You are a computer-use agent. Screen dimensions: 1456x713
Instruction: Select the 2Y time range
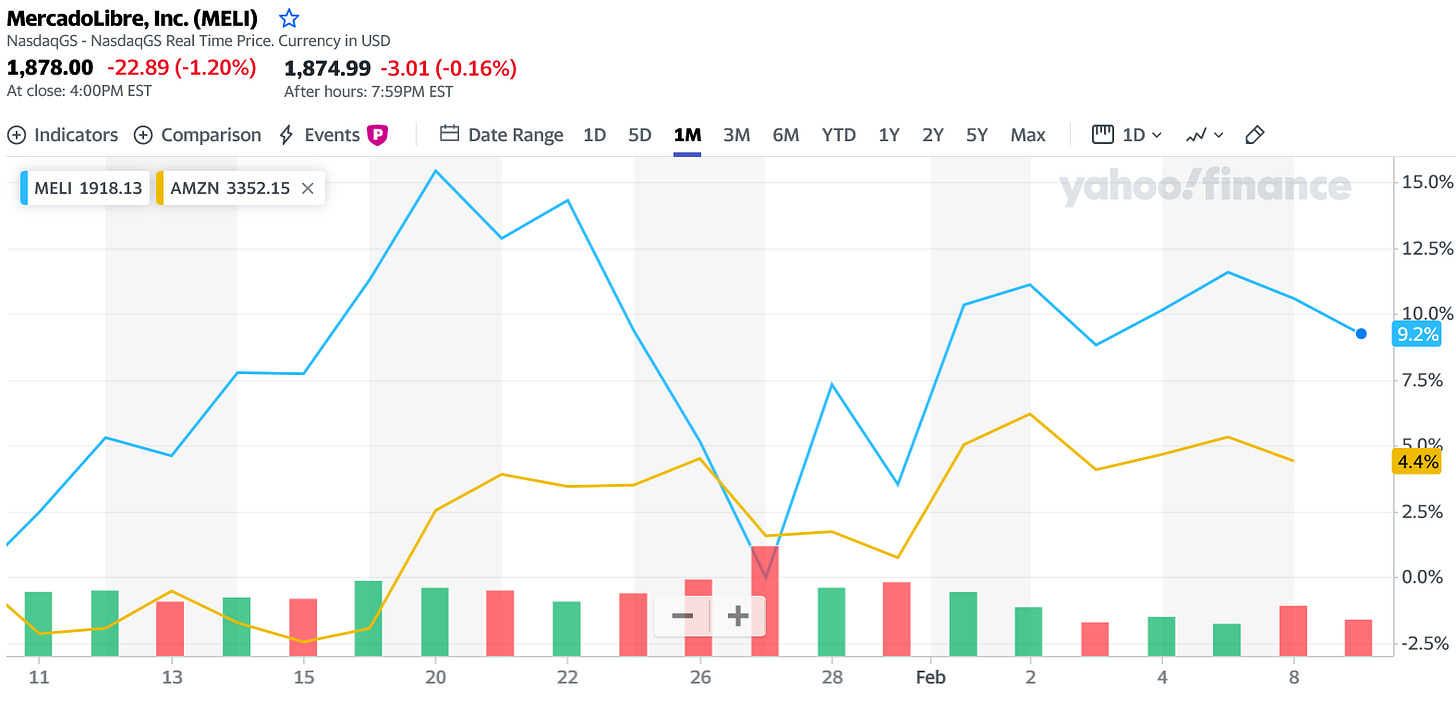click(x=933, y=135)
